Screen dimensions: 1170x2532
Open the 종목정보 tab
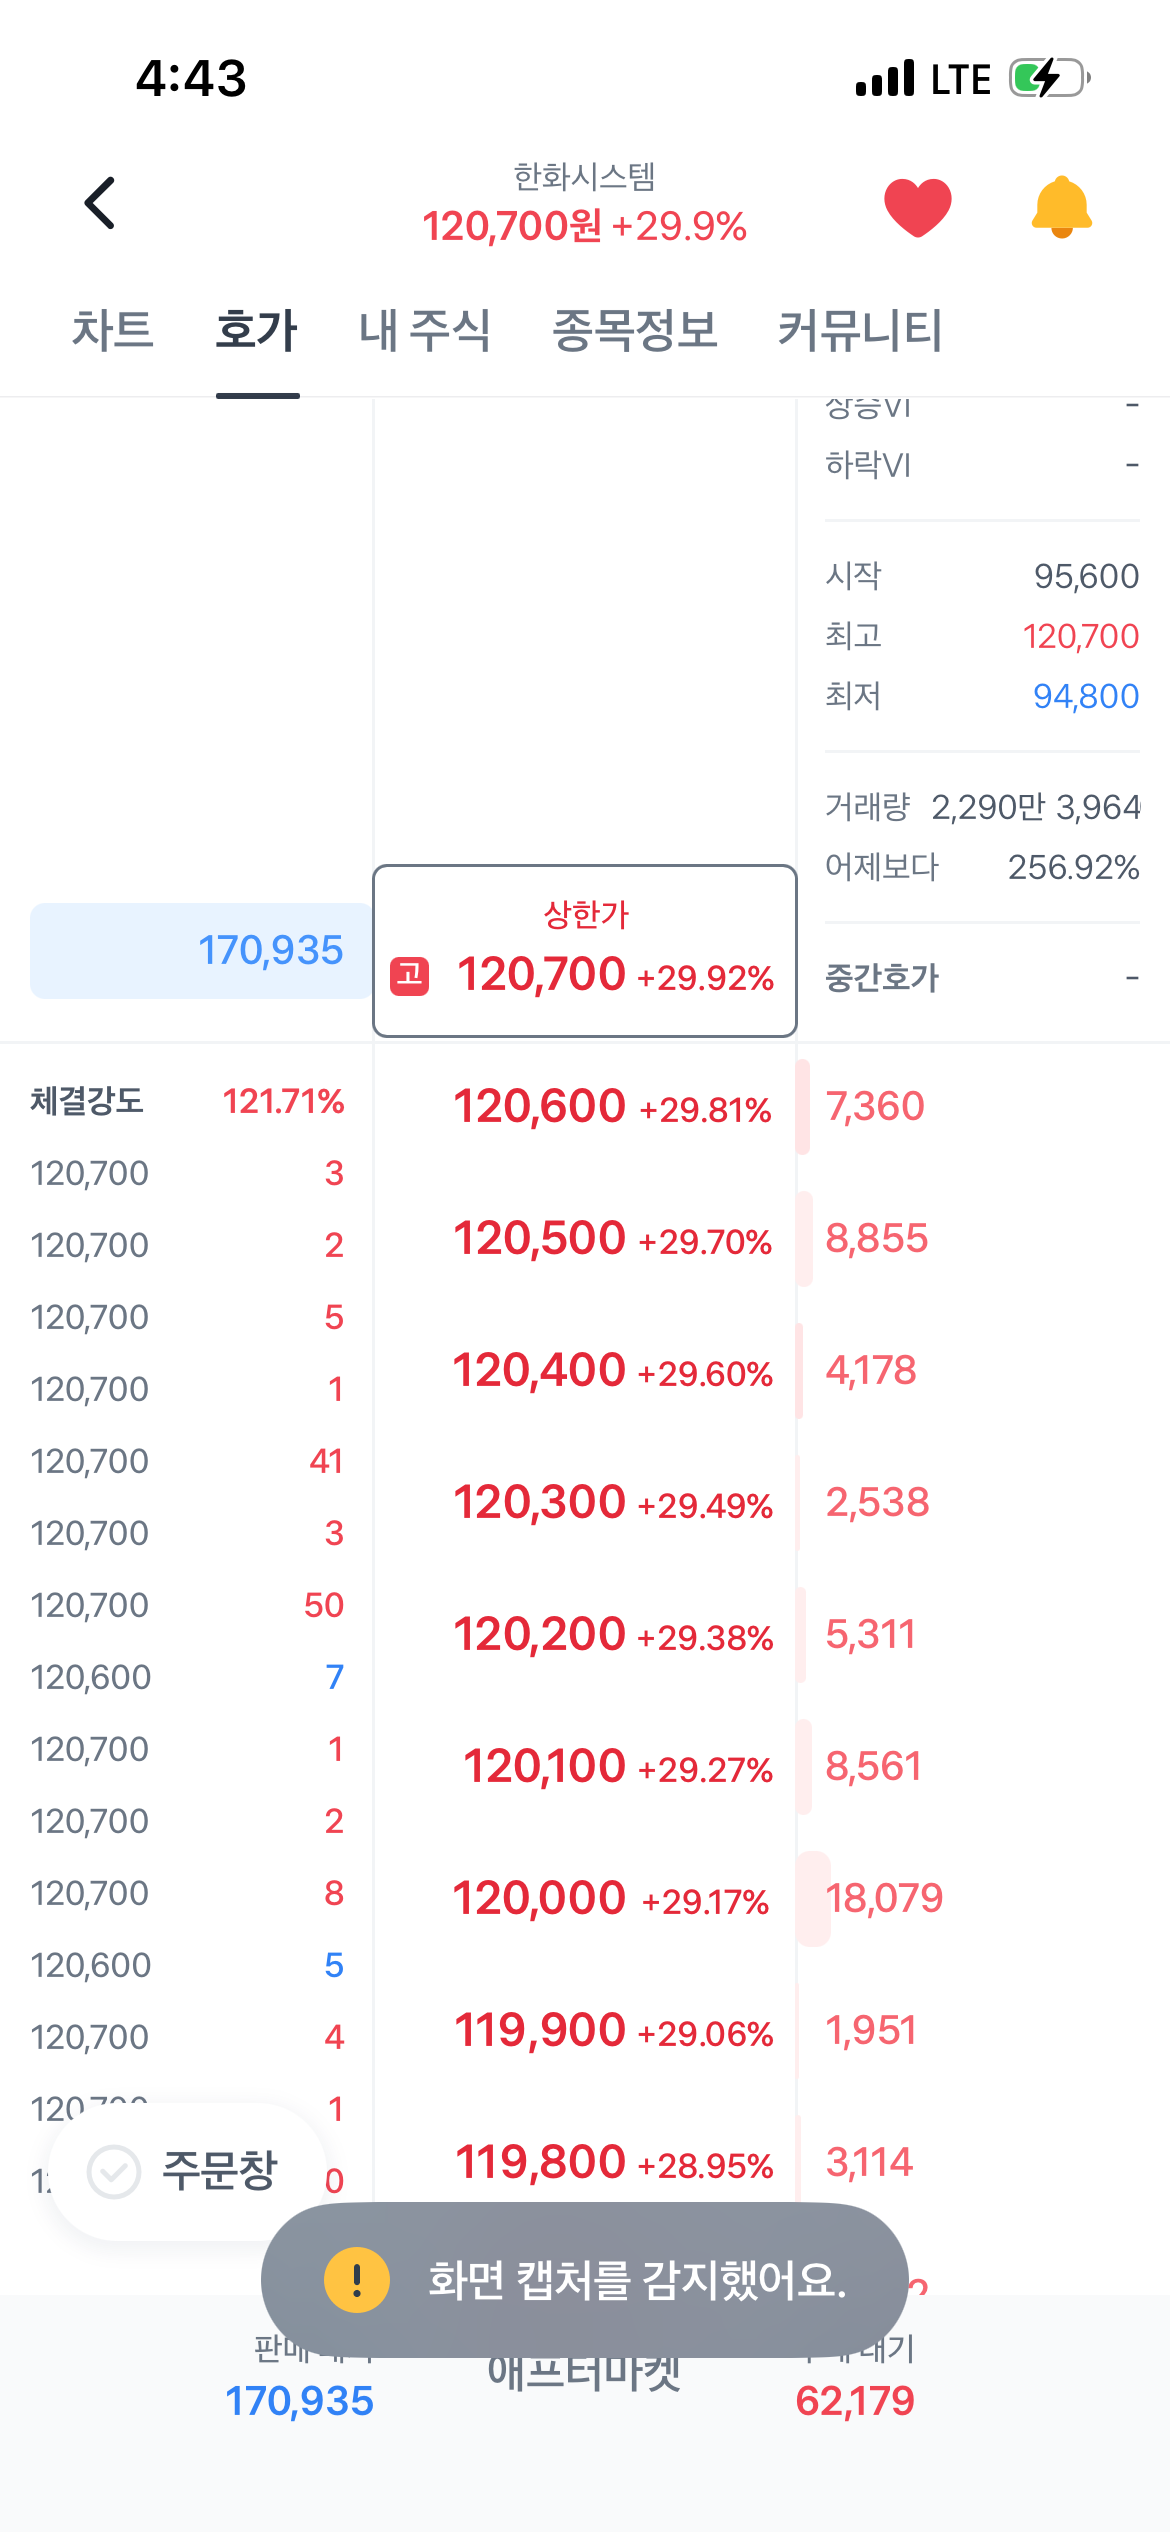click(635, 330)
